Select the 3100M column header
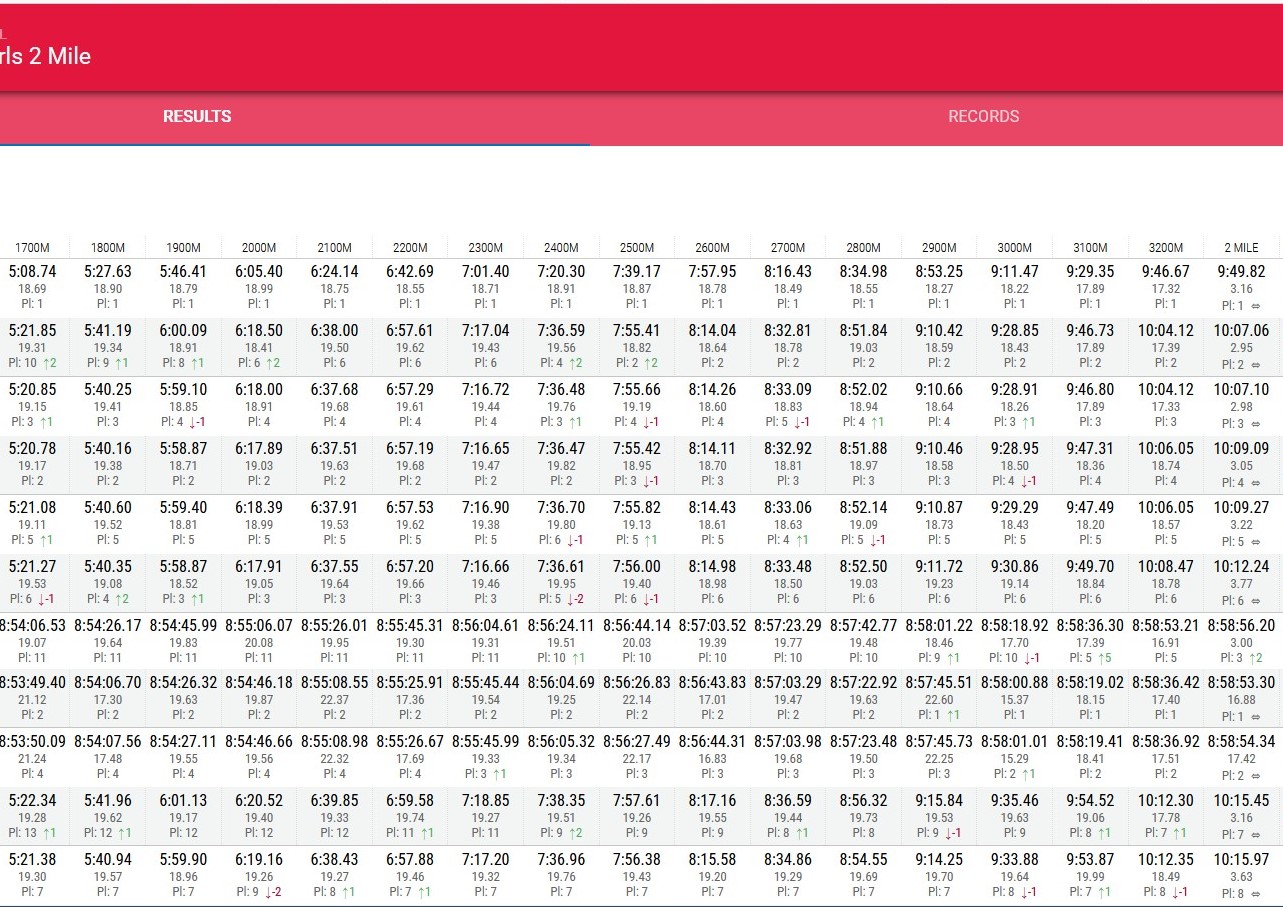Image resolution: width=1283 pixels, height=907 pixels. [1090, 248]
